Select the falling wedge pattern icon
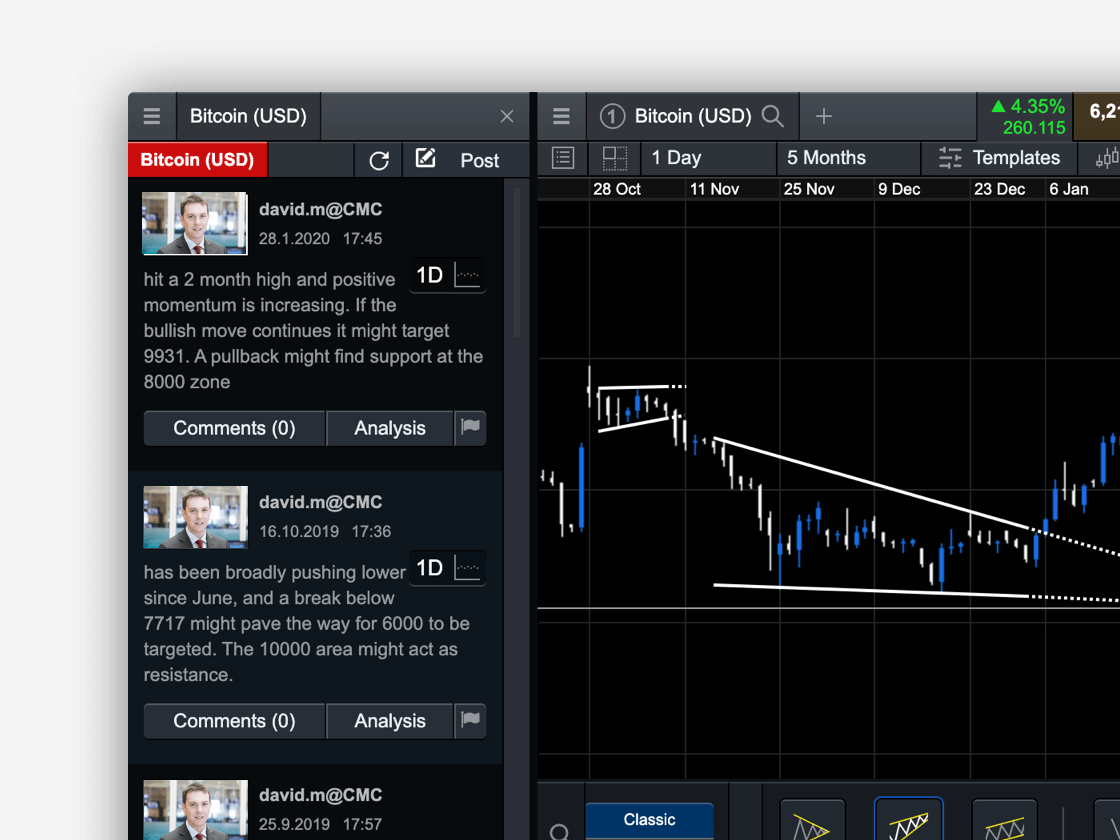The image size is (1120, 840). (x=812, y=821)
